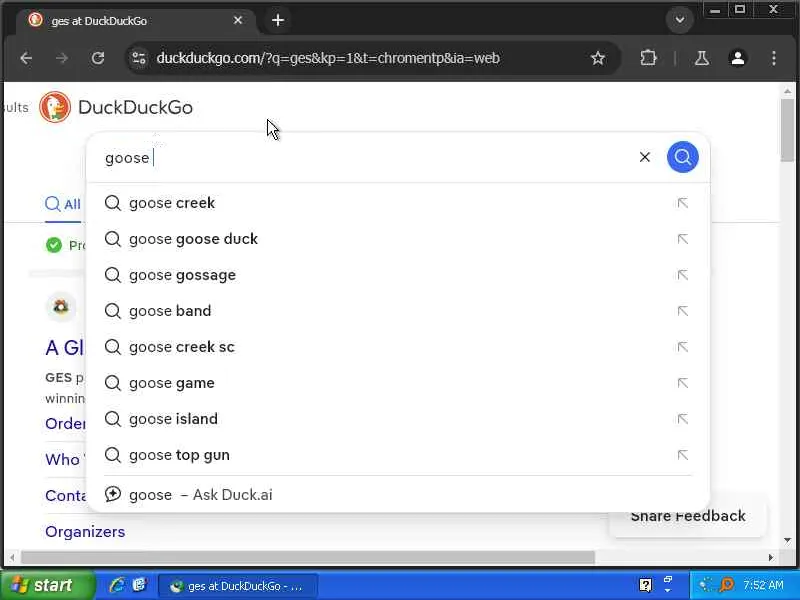Click the help question mark tray icon
Screen dimensions: 800x600
tap(645, 585)
